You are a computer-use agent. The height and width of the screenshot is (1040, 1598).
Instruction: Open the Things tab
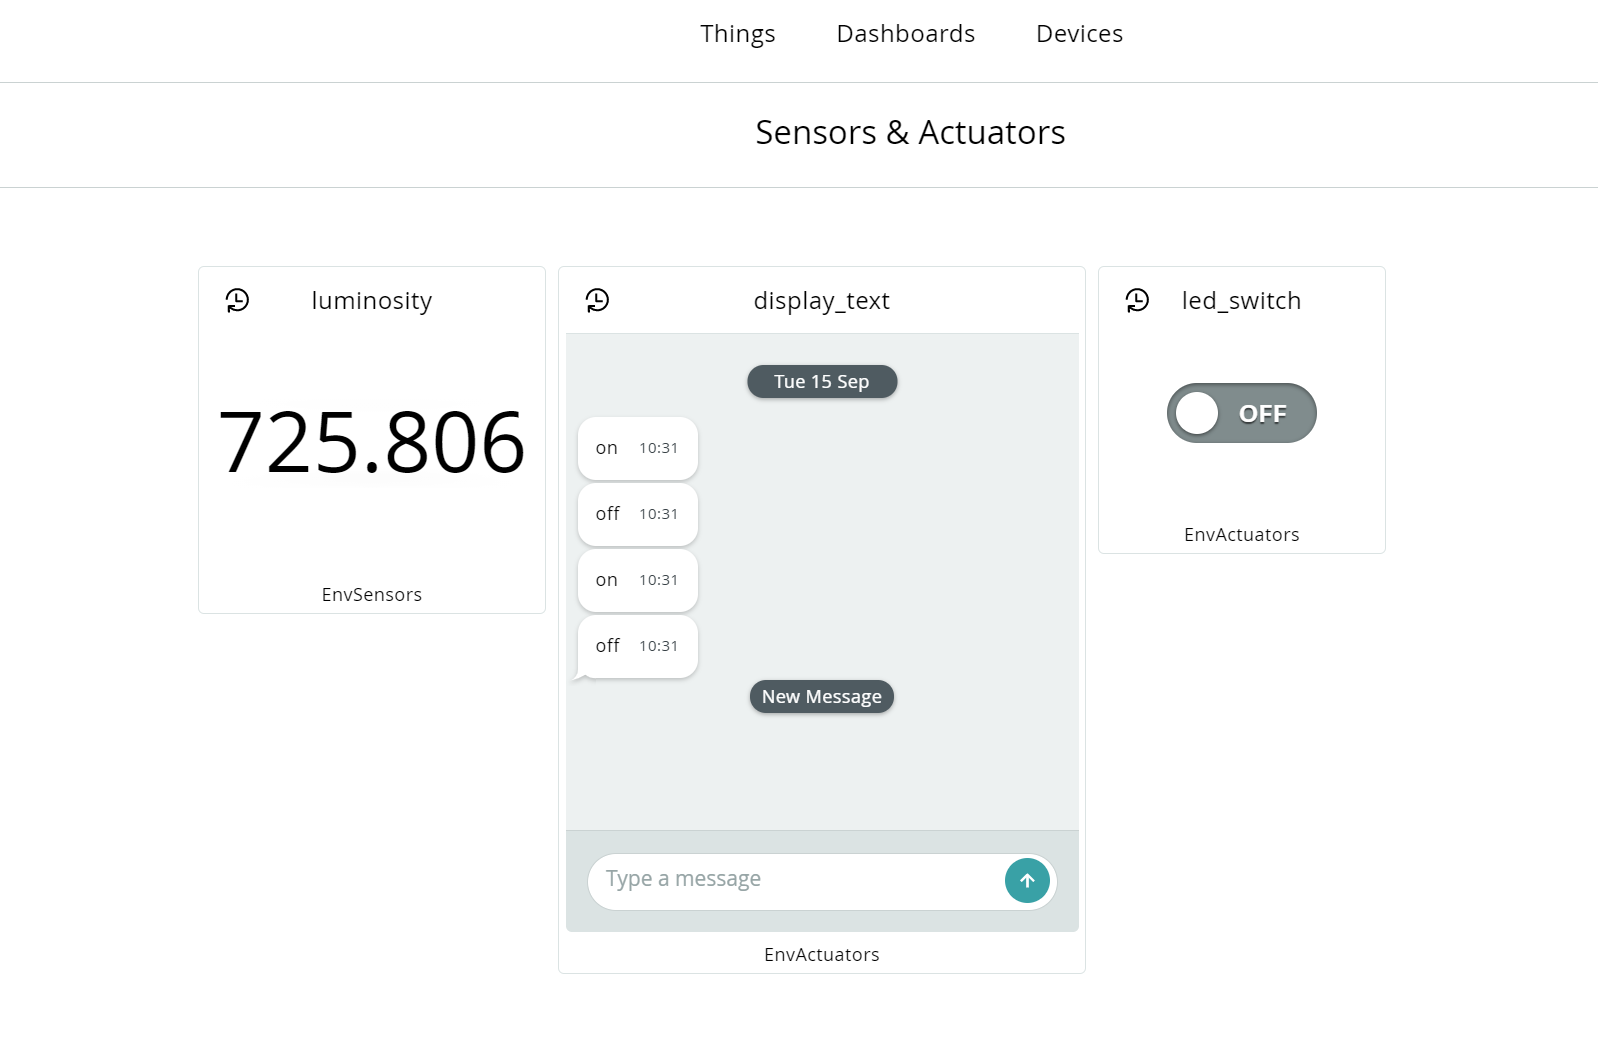[x=738, y=34]
